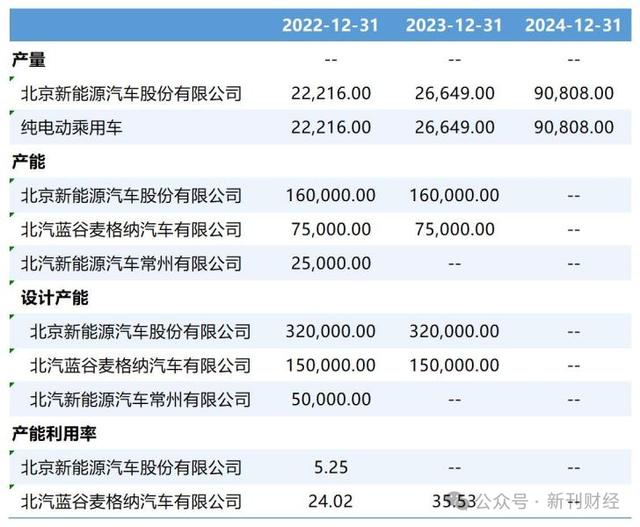This screenshot has width=640, height=527.
Task: Click the 纯电动乘用车 row label
Action: pos(71,127)
